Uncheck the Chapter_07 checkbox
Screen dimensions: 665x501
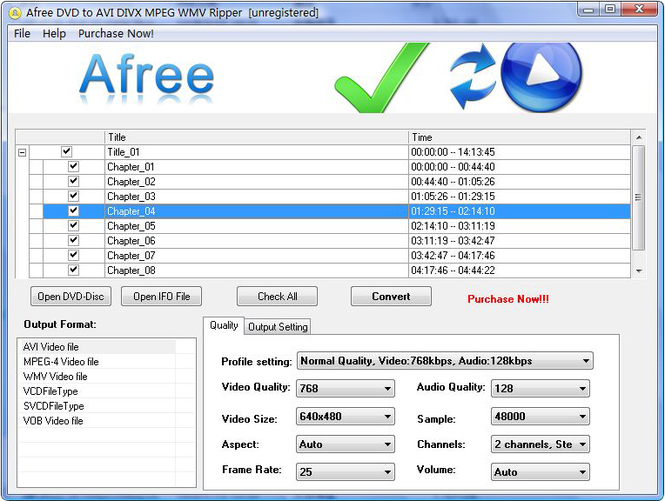tap(73, 255)
